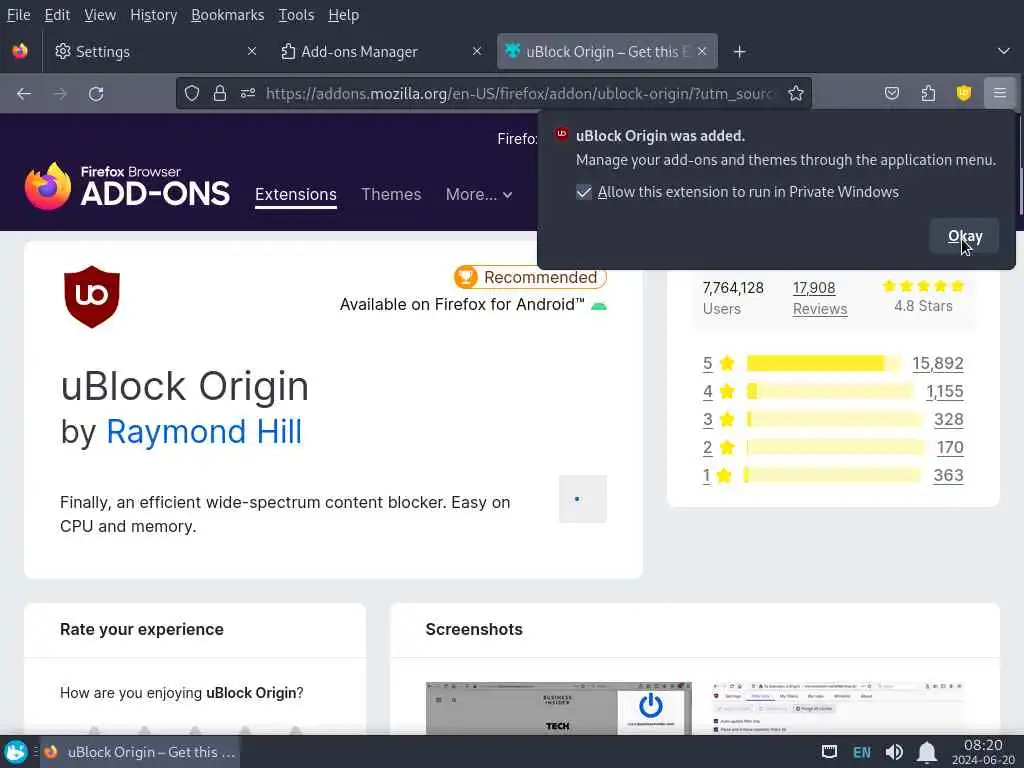Open the 17,908 Reviews link
1024x768 pixels.
click(820, 298)
